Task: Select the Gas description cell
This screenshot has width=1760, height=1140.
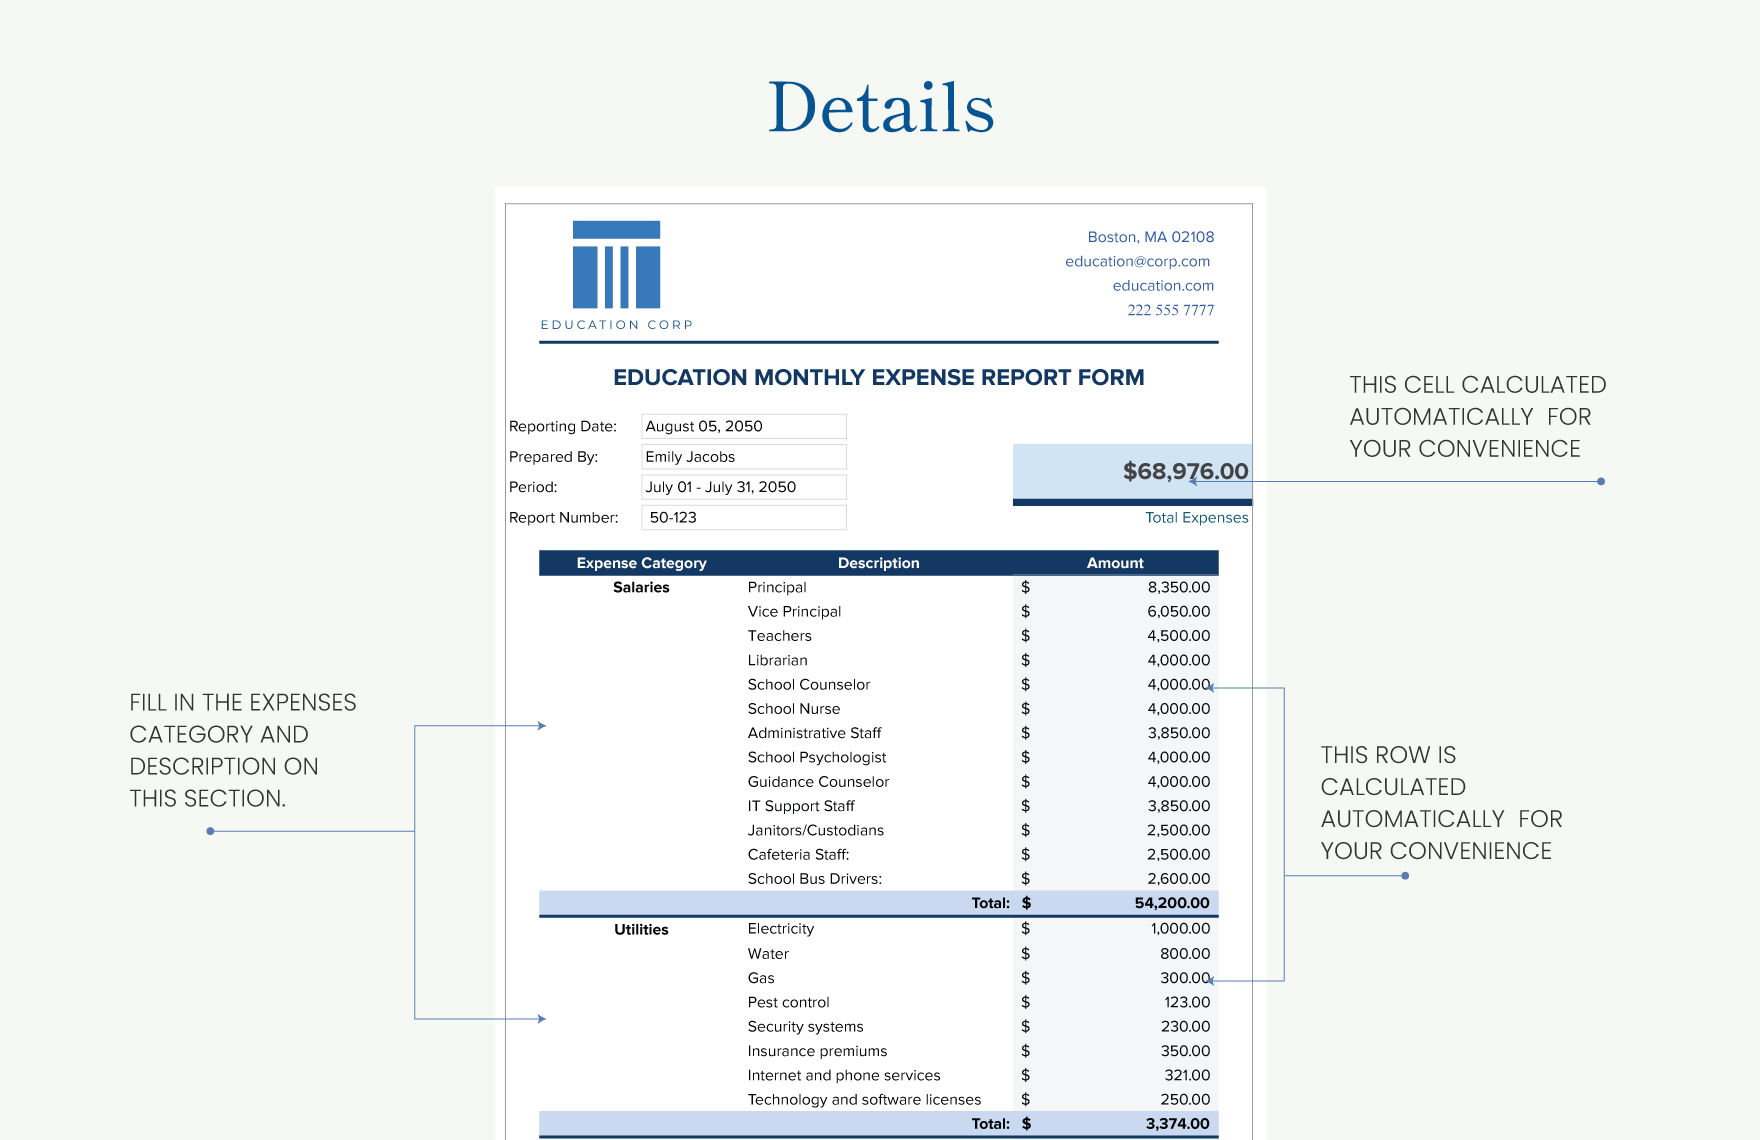Action: [761, 978]
